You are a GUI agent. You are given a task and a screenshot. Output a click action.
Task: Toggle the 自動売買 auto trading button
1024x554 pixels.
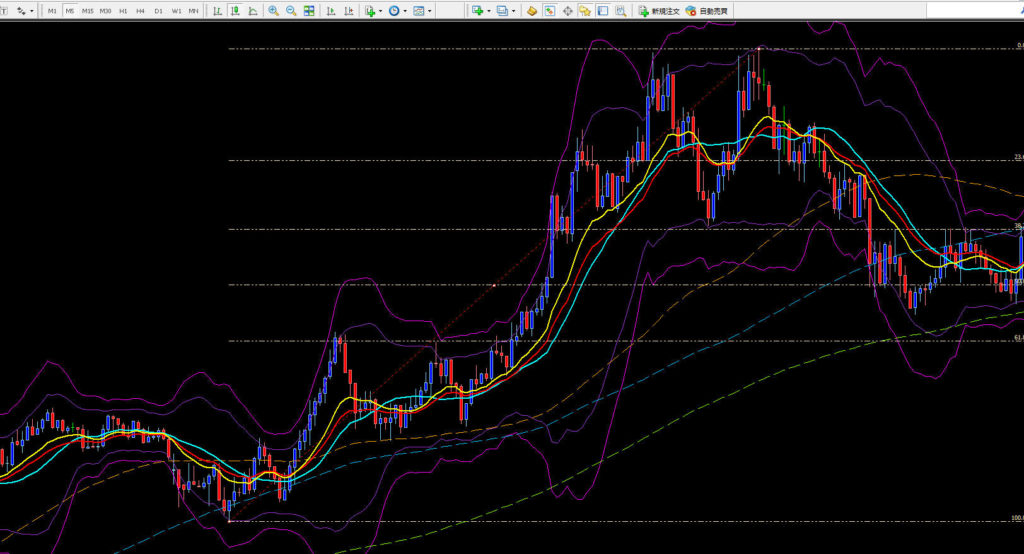click(707, 11)
